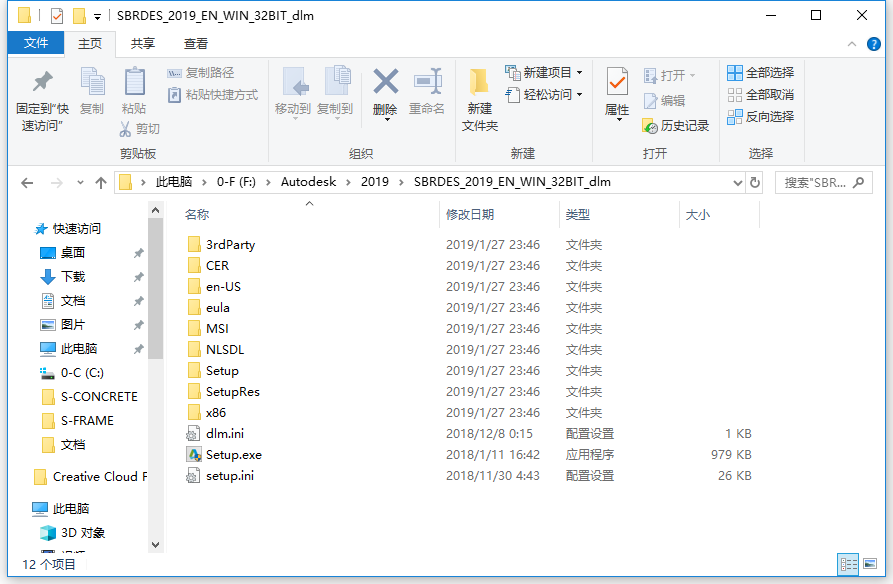Click 全部选择 select all

coord(760,73)
